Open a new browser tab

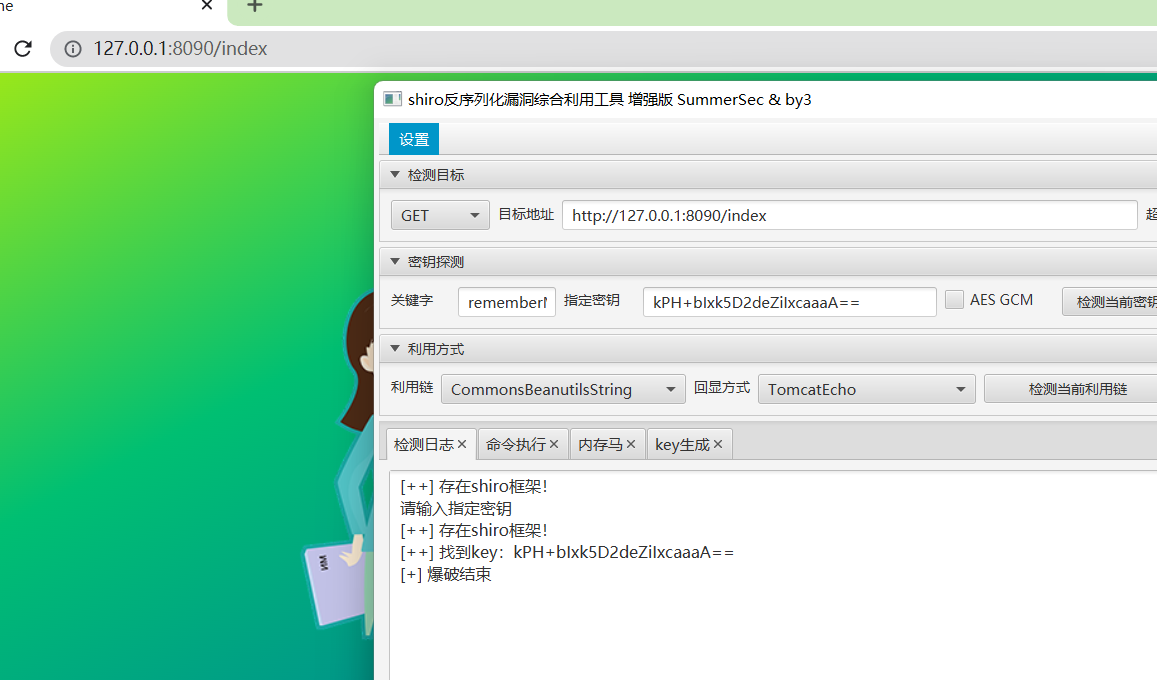pyautogui.click(x=254, y=7)
